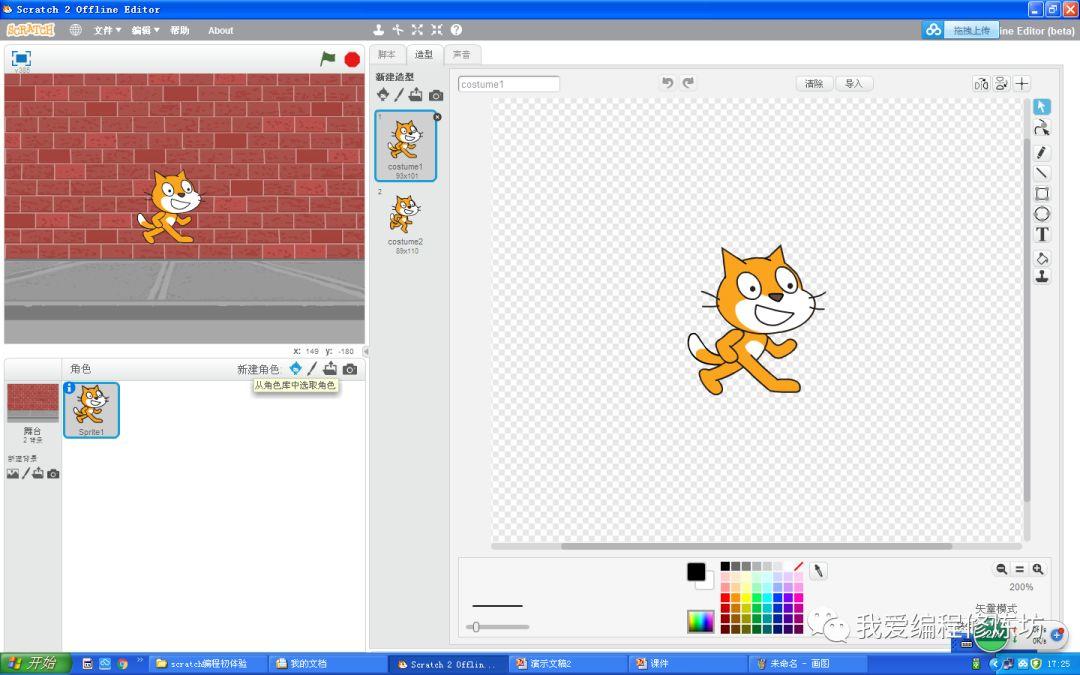Create new sprite from camera icon
Image resolution: width=1080 pixels, height=675 pixels.
(350, 369)
